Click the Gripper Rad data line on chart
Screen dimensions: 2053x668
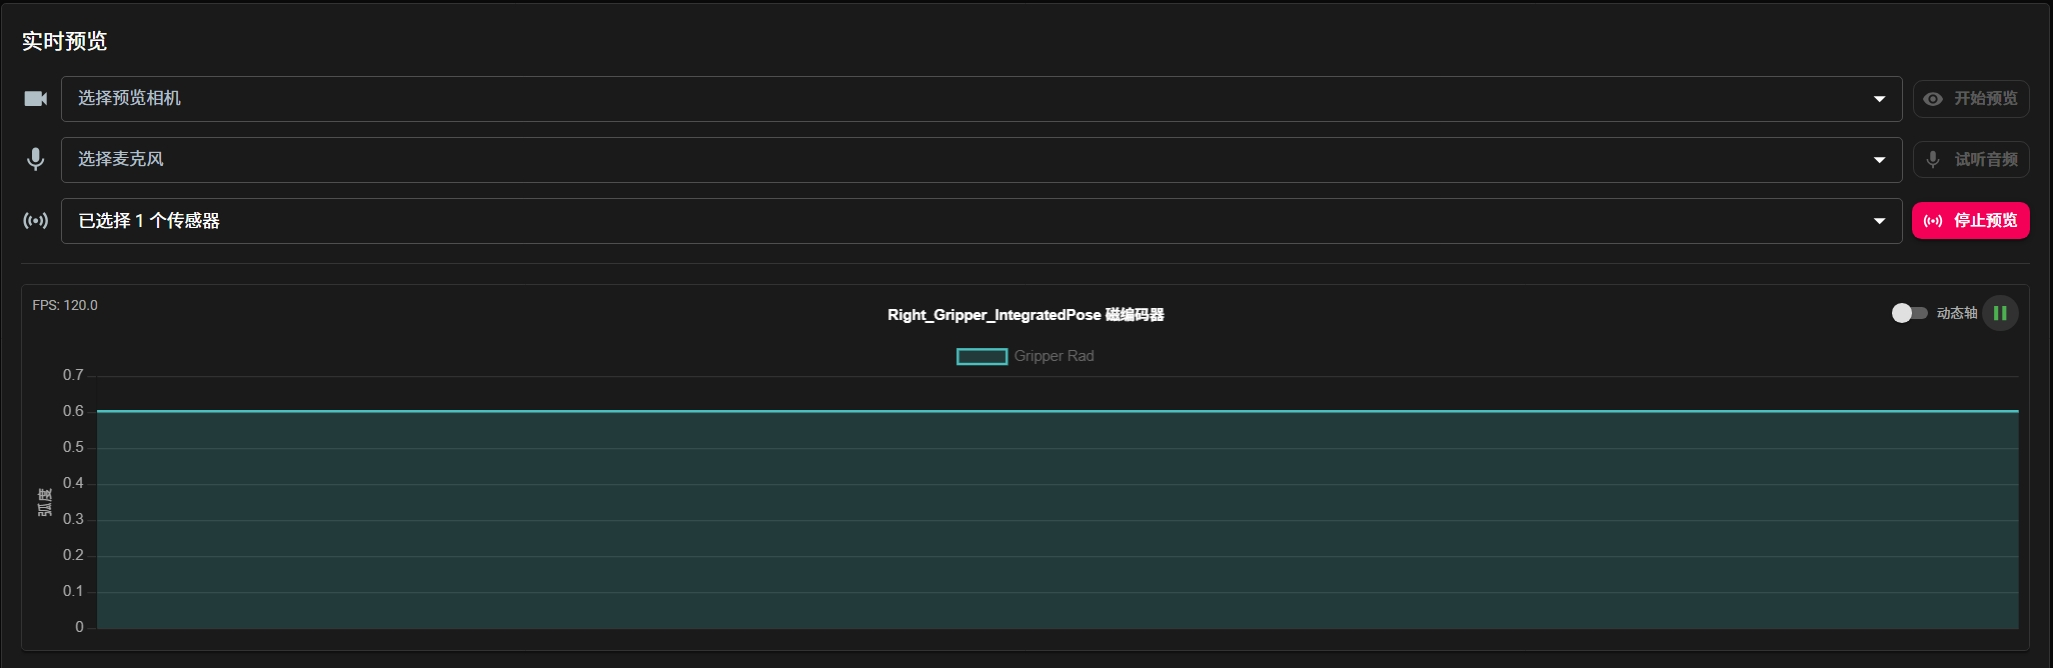[x=1058, y=411]
